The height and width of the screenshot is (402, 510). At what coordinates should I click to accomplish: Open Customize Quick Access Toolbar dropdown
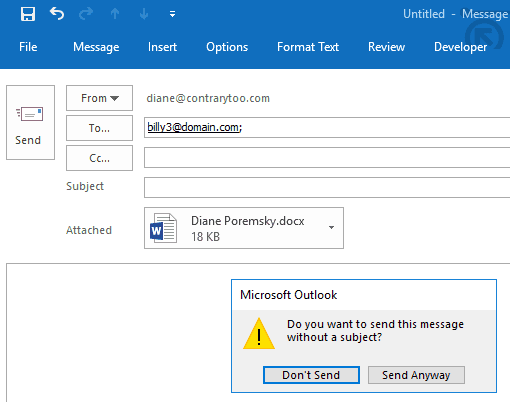pos(172,14)
